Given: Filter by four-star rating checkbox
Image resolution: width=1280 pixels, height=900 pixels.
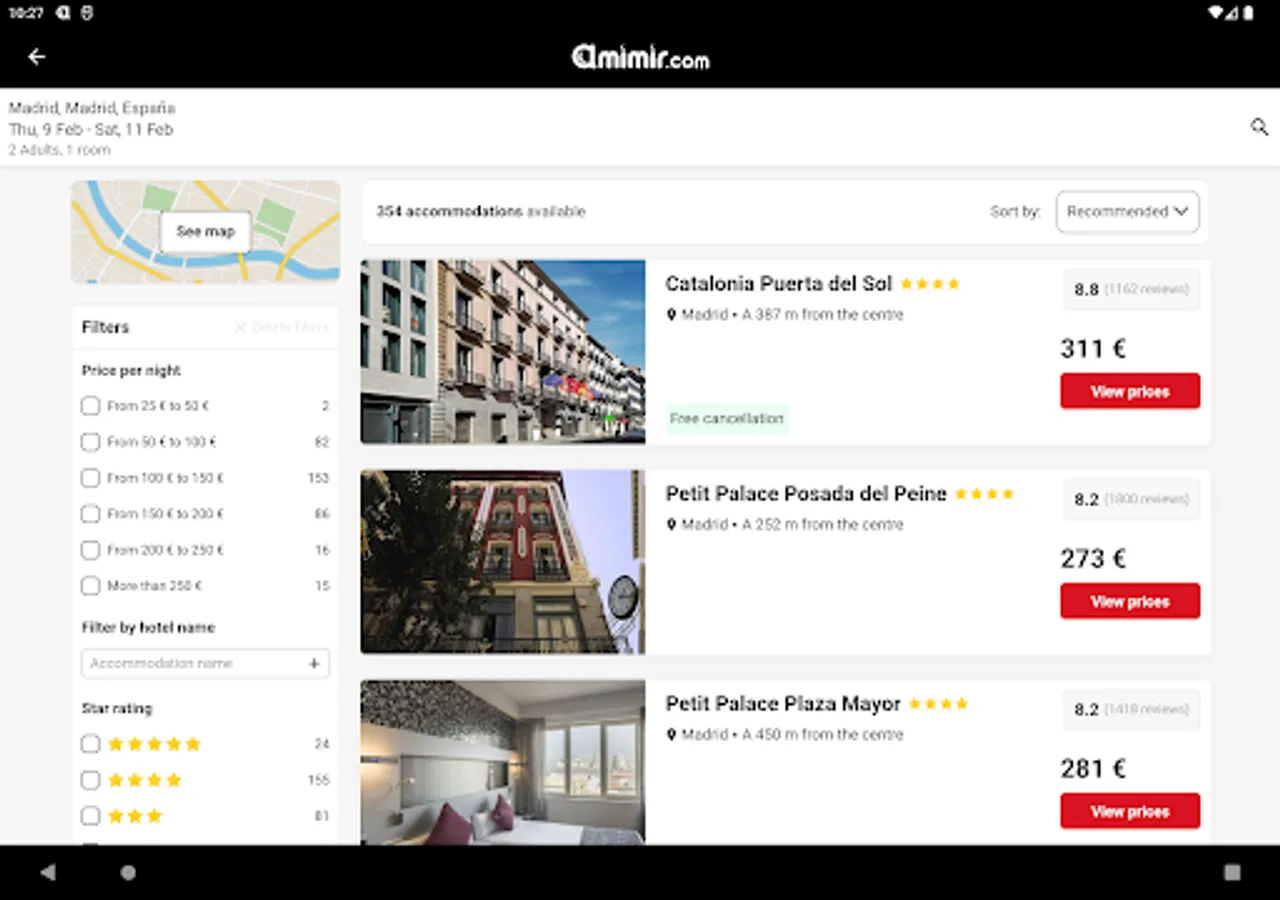Looking at the screenshot, I should 90,780.
